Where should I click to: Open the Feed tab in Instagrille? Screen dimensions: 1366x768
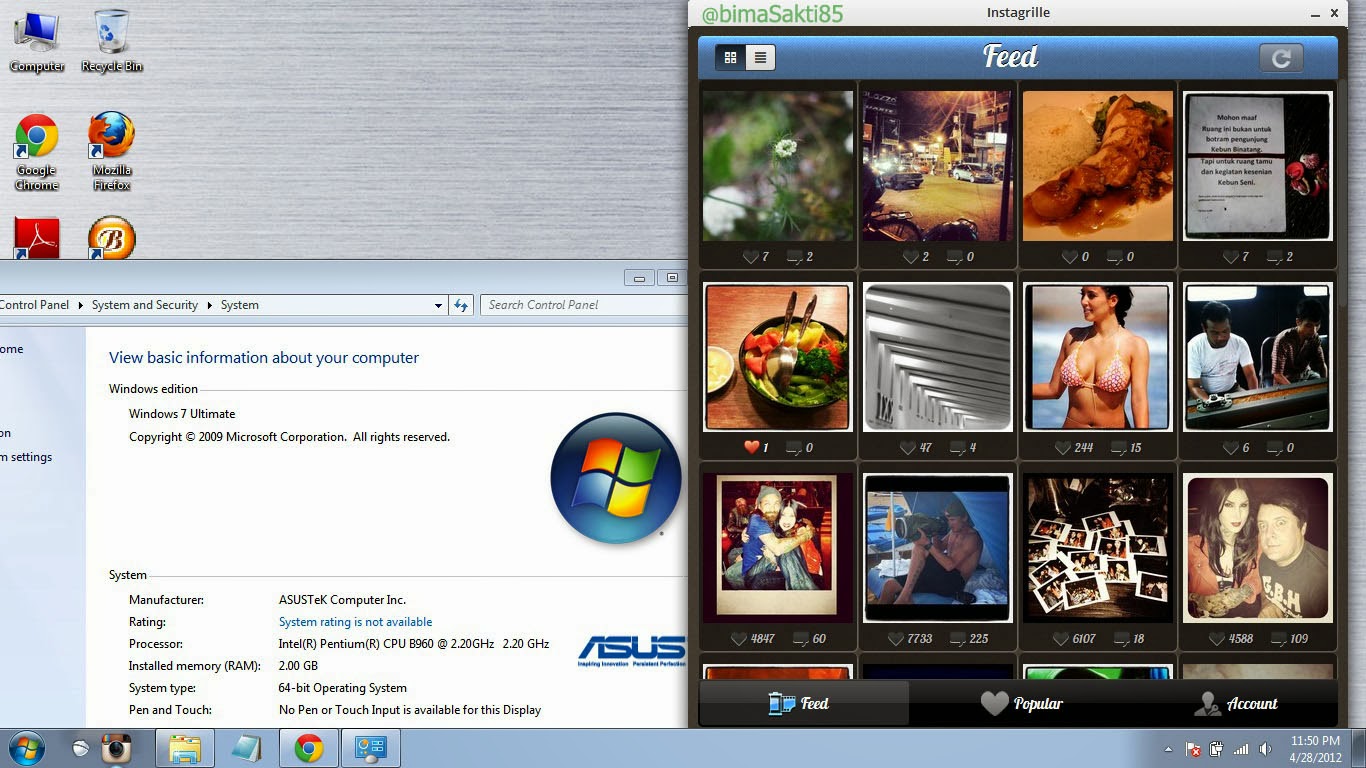[804, 703]
